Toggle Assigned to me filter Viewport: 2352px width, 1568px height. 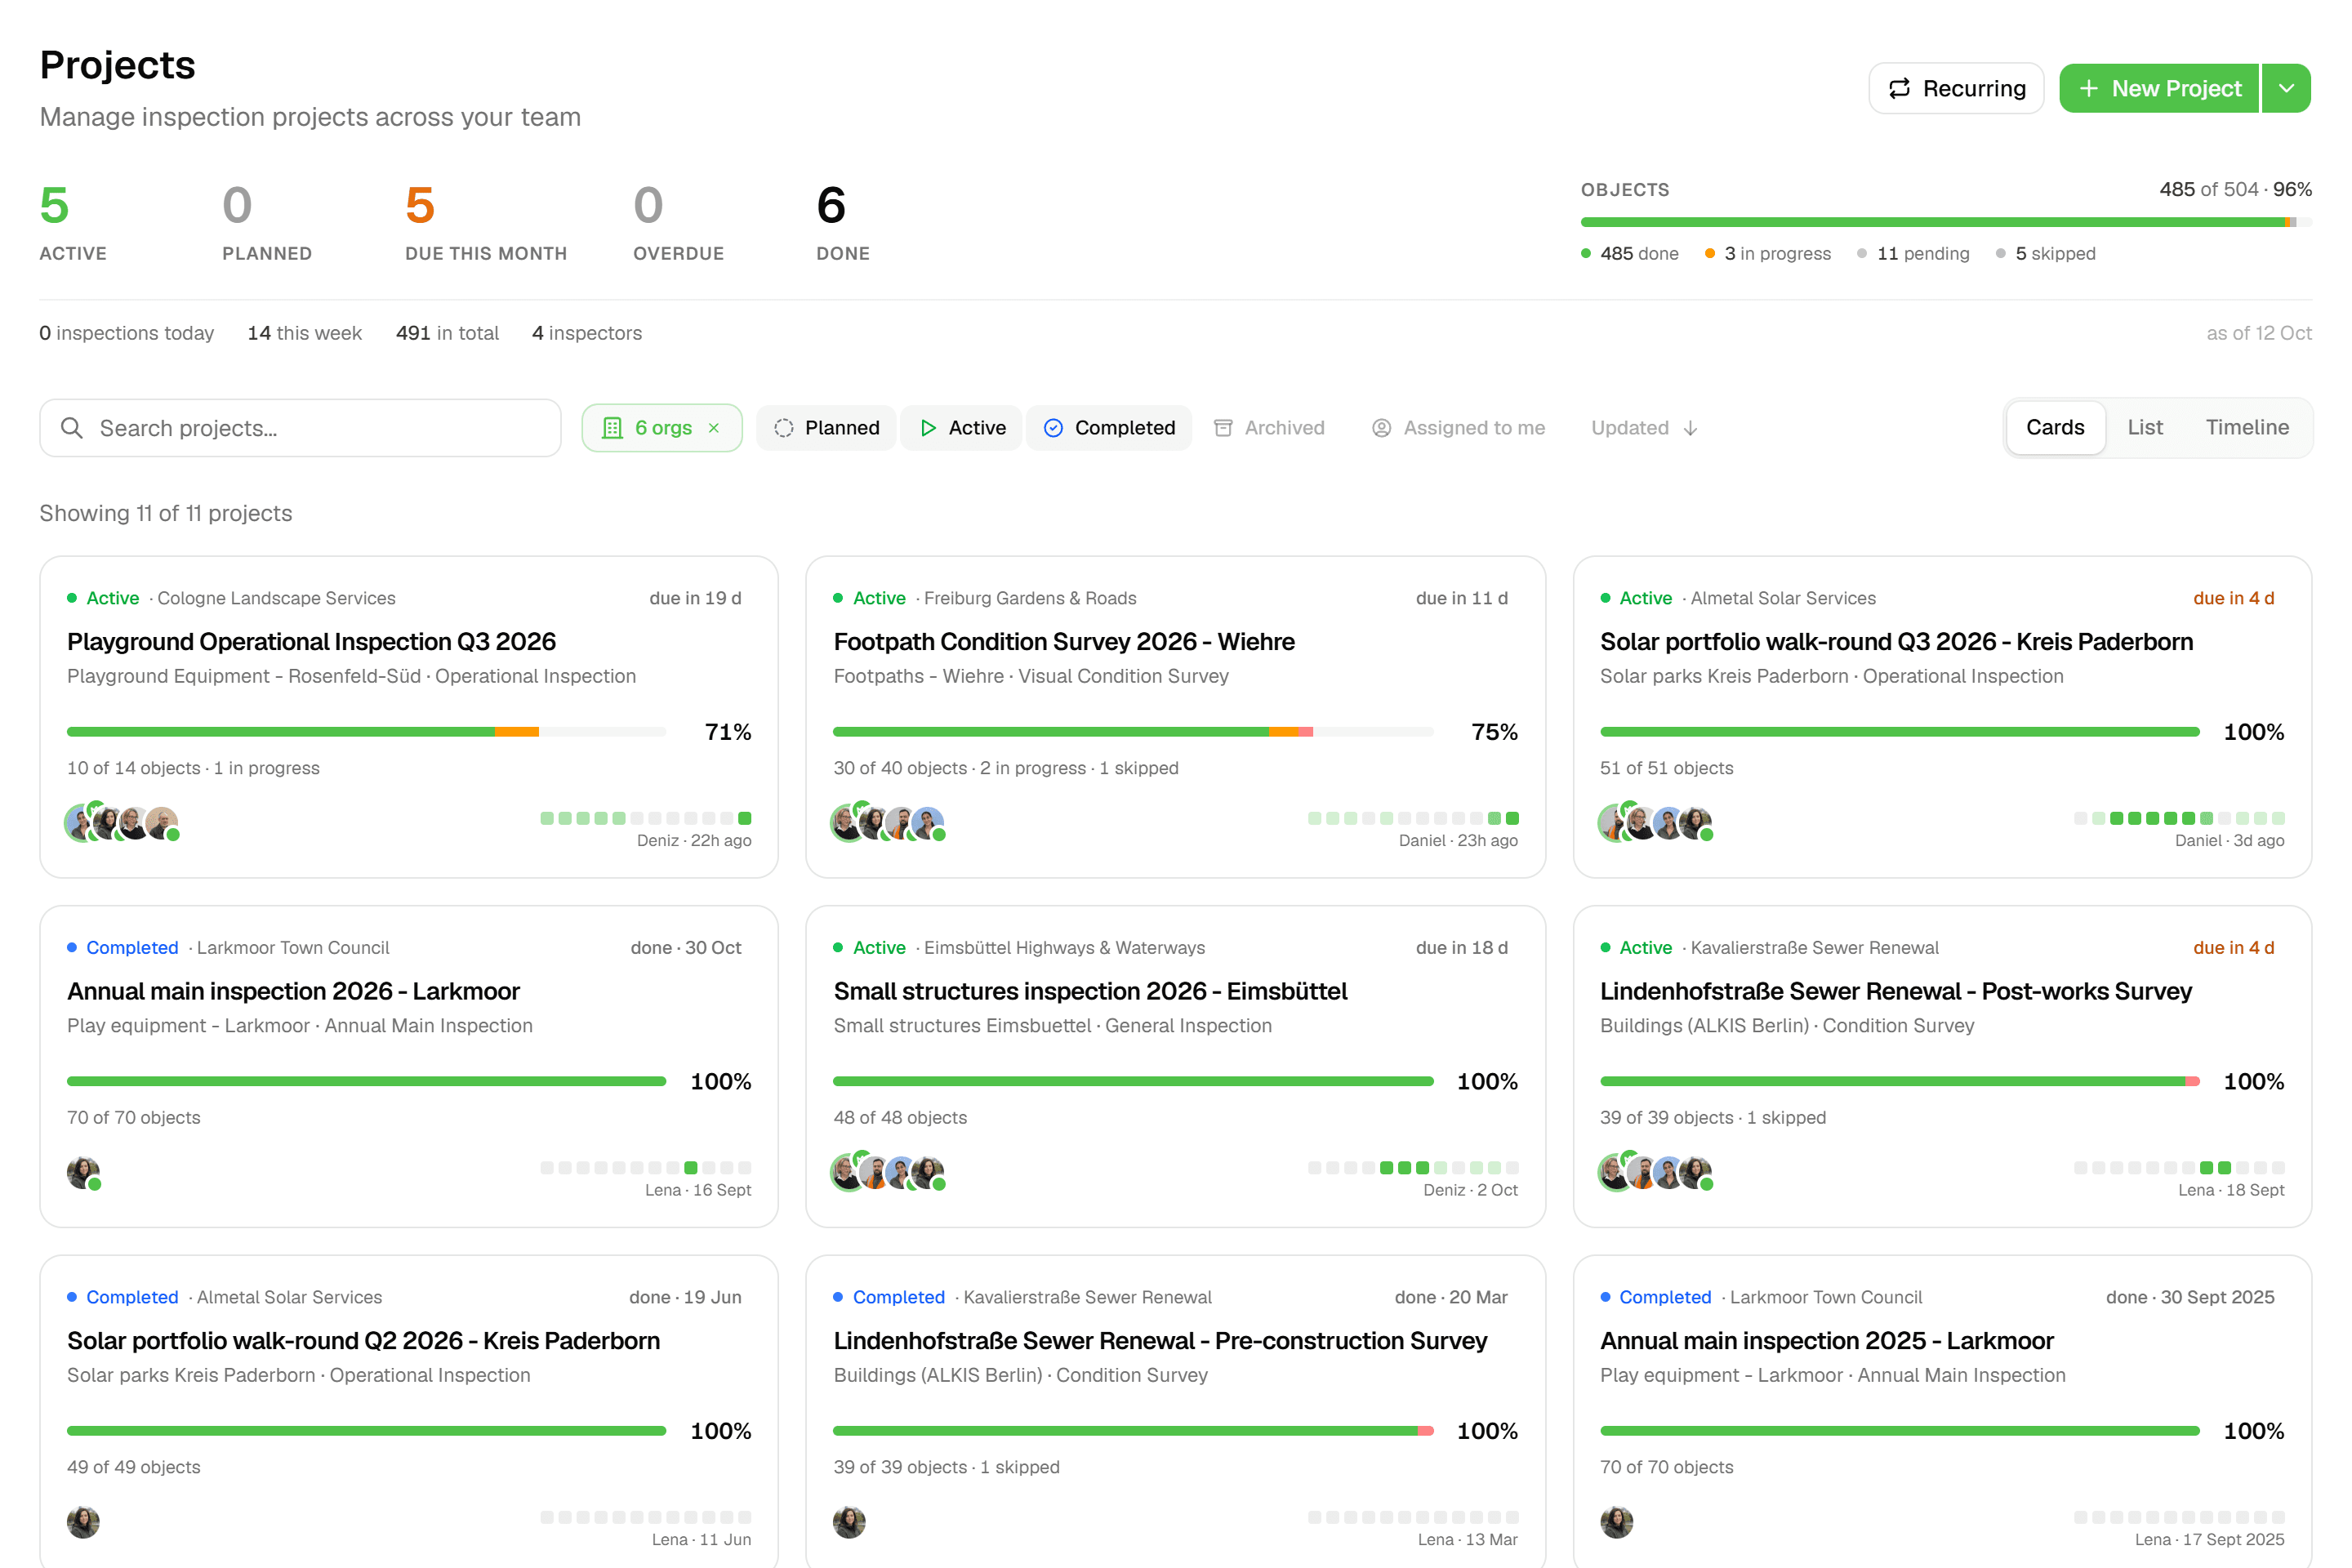point(1458,428)
